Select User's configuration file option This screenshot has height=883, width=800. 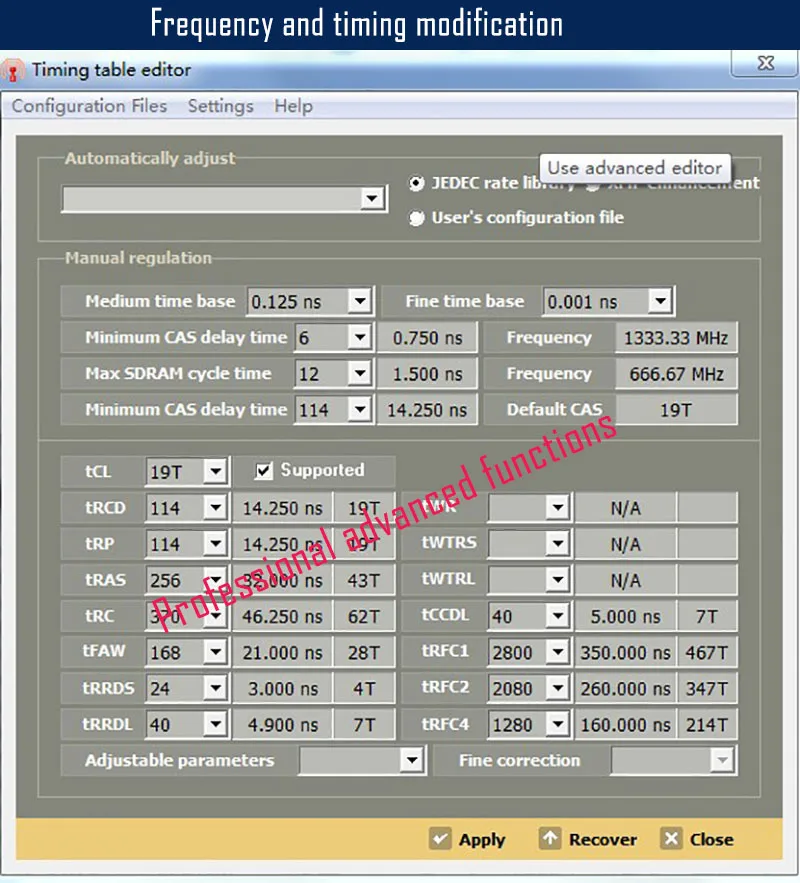point(417,218)
